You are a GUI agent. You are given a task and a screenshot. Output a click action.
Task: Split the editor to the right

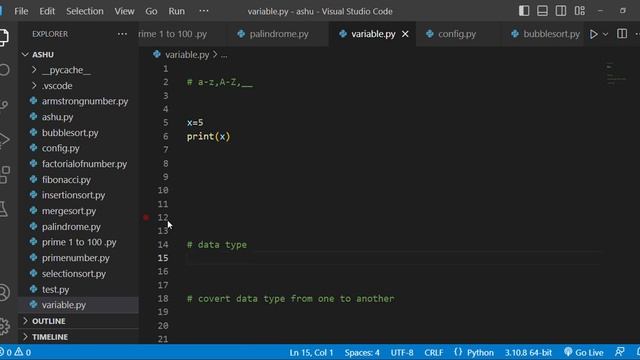click(622, 34)
